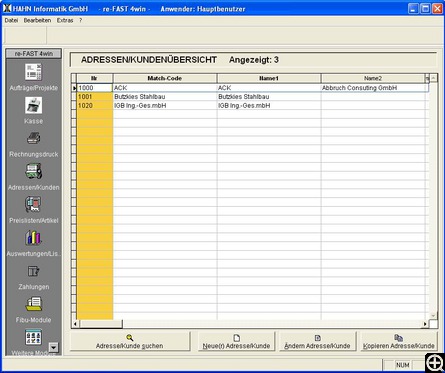This screenshot has width=445, height=373.
Task: Click Adresse/Kunde suchen button
Action: (x=130, y=341)
